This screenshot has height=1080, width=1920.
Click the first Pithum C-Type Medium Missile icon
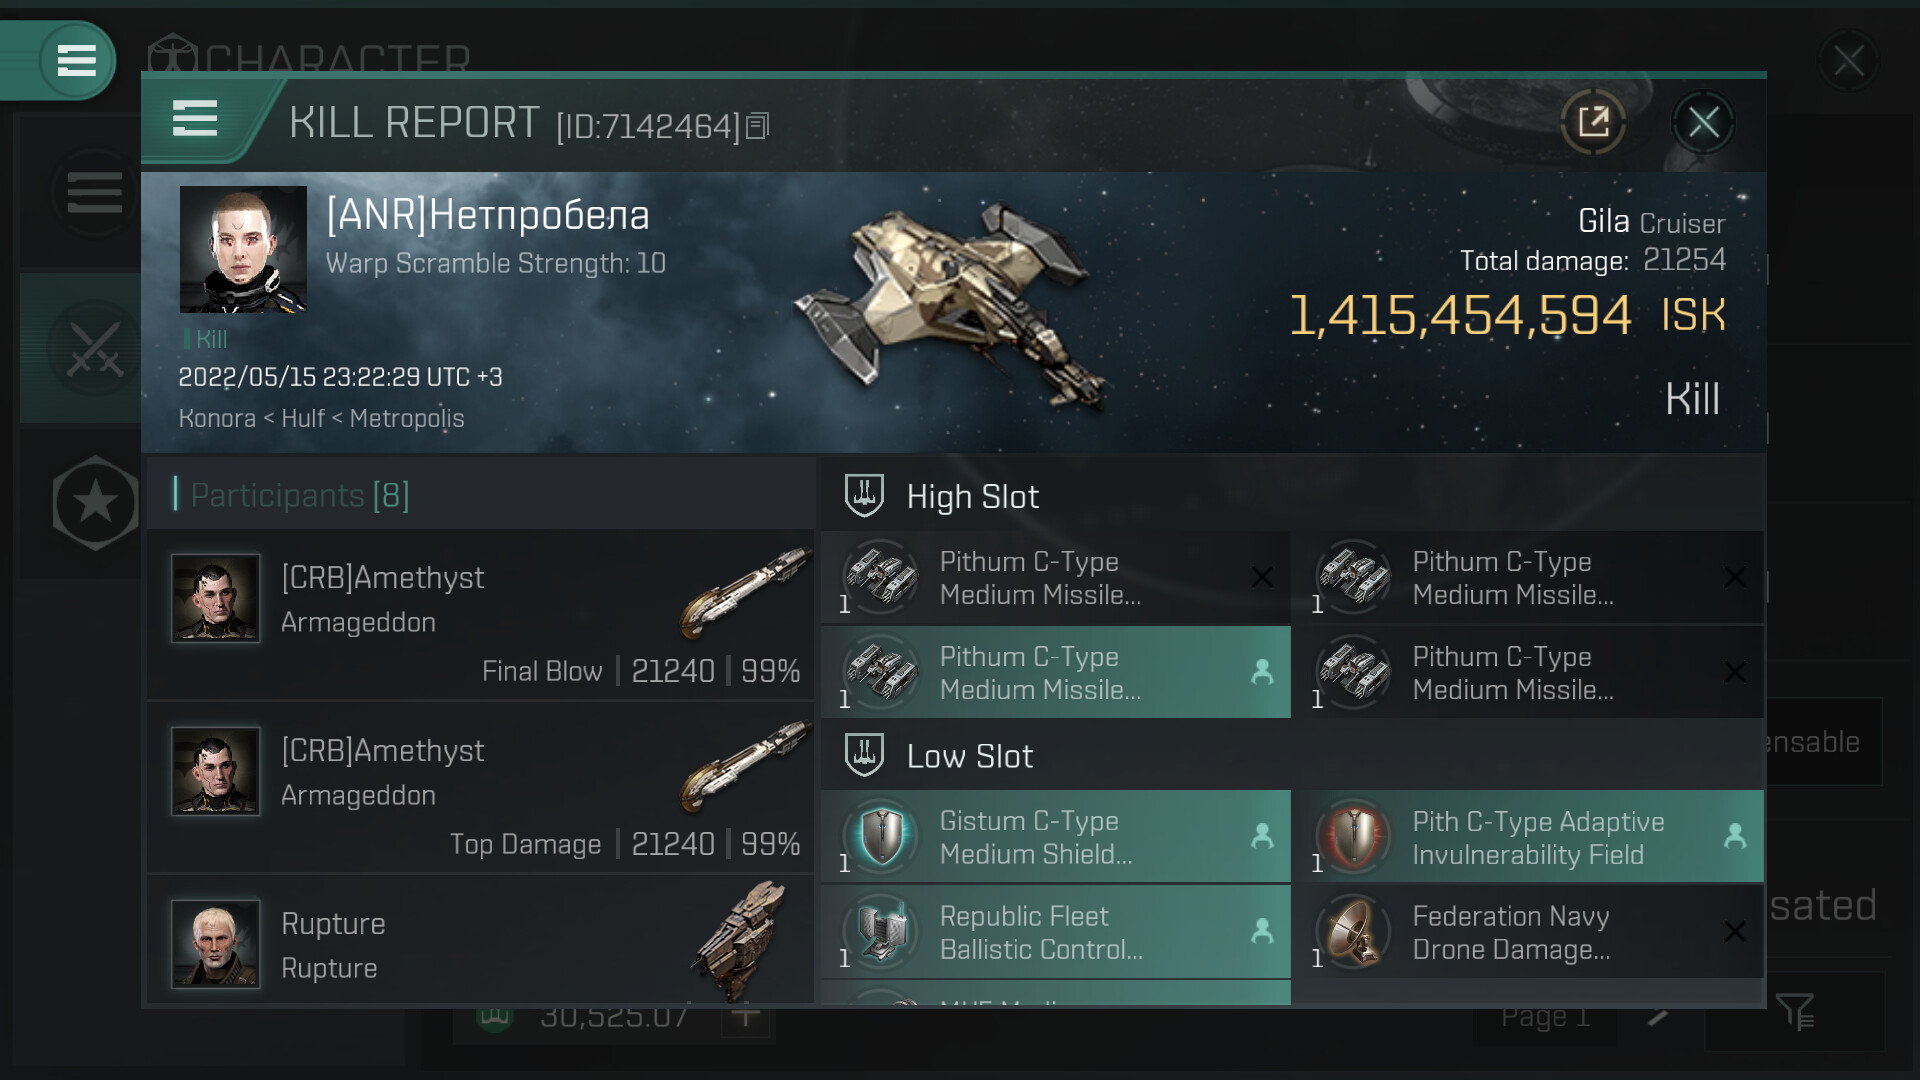pos(881,577)
